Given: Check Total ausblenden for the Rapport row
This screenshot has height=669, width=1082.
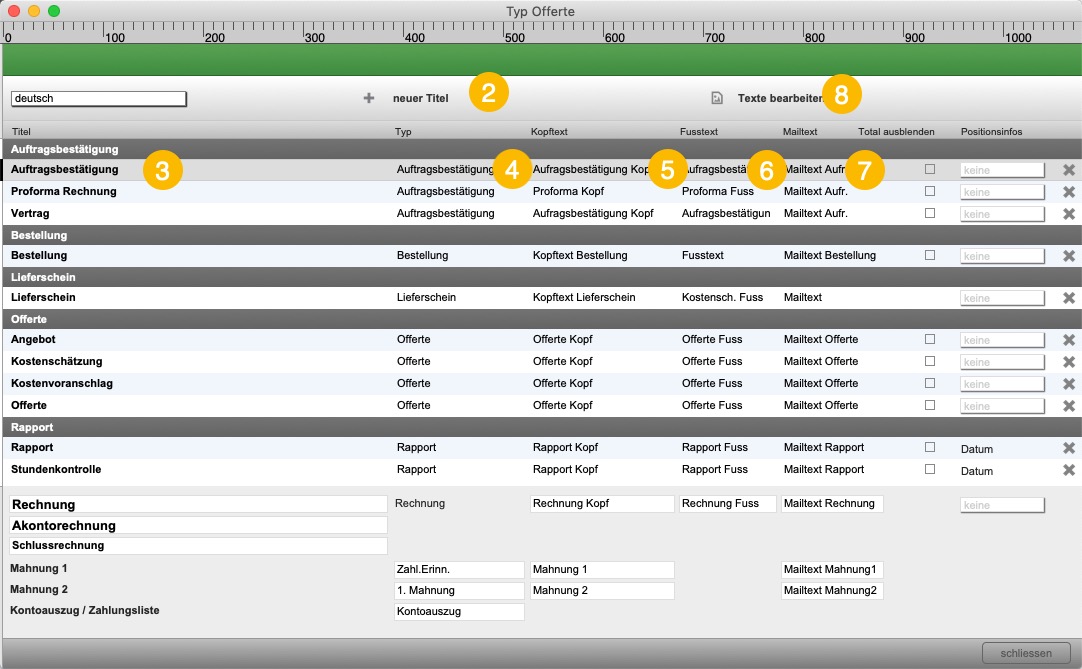Looking at the screenshot, I should (x=929, y=447).
